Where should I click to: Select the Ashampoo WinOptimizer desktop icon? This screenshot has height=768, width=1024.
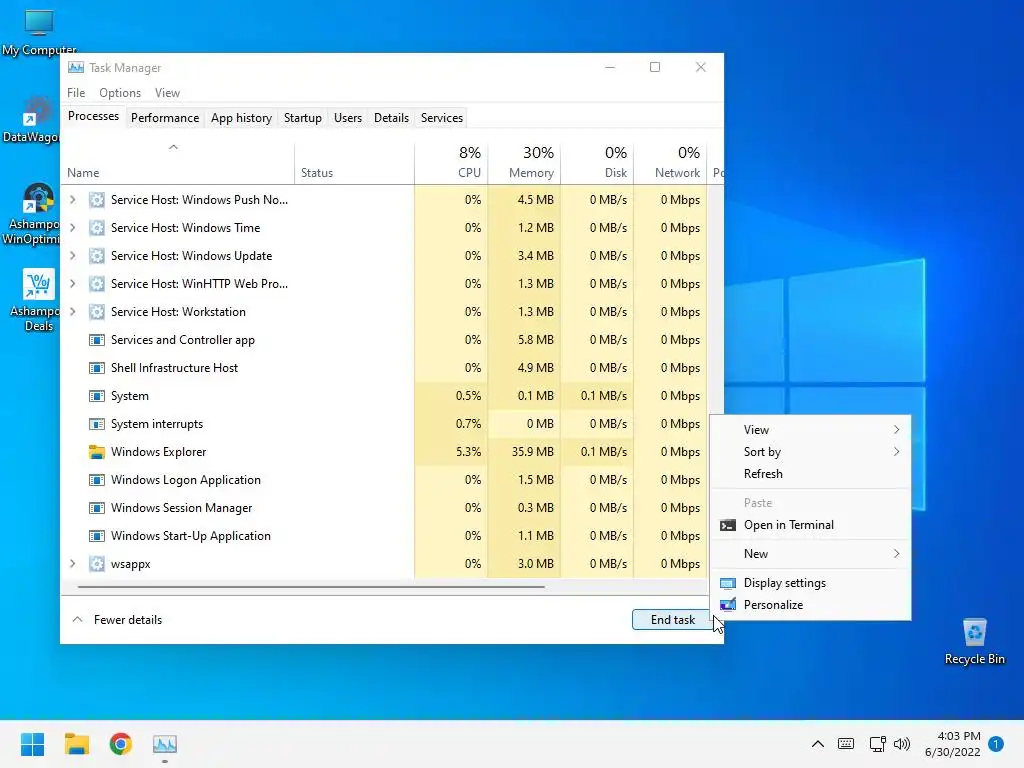tap(33, 214)
